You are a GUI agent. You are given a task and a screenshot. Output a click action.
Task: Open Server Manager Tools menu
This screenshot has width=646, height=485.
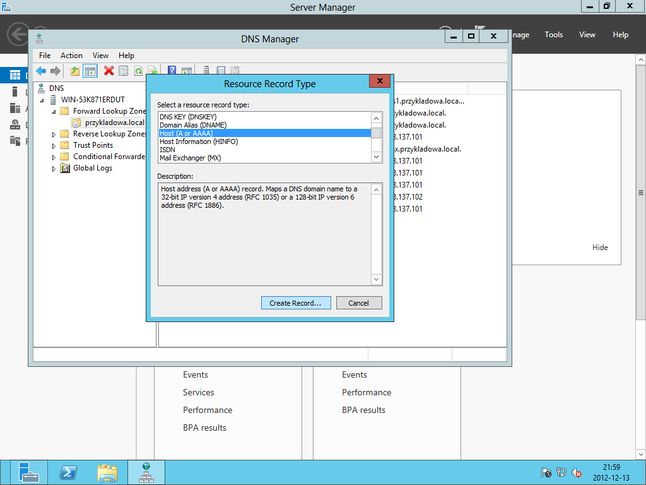[x=553, y=35]
